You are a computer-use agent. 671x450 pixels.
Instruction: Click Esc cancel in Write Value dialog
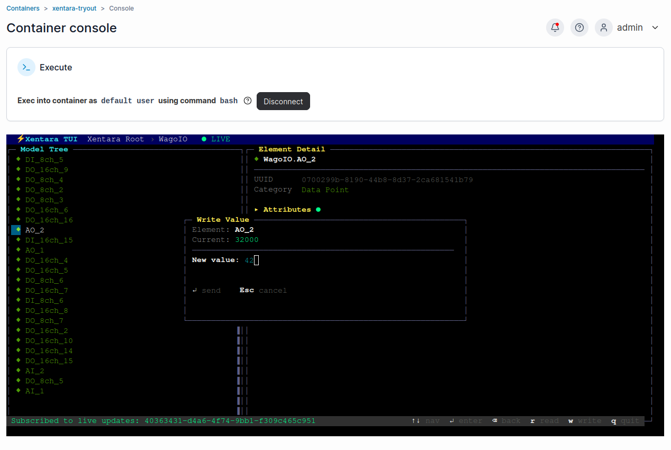pos(263,290)
